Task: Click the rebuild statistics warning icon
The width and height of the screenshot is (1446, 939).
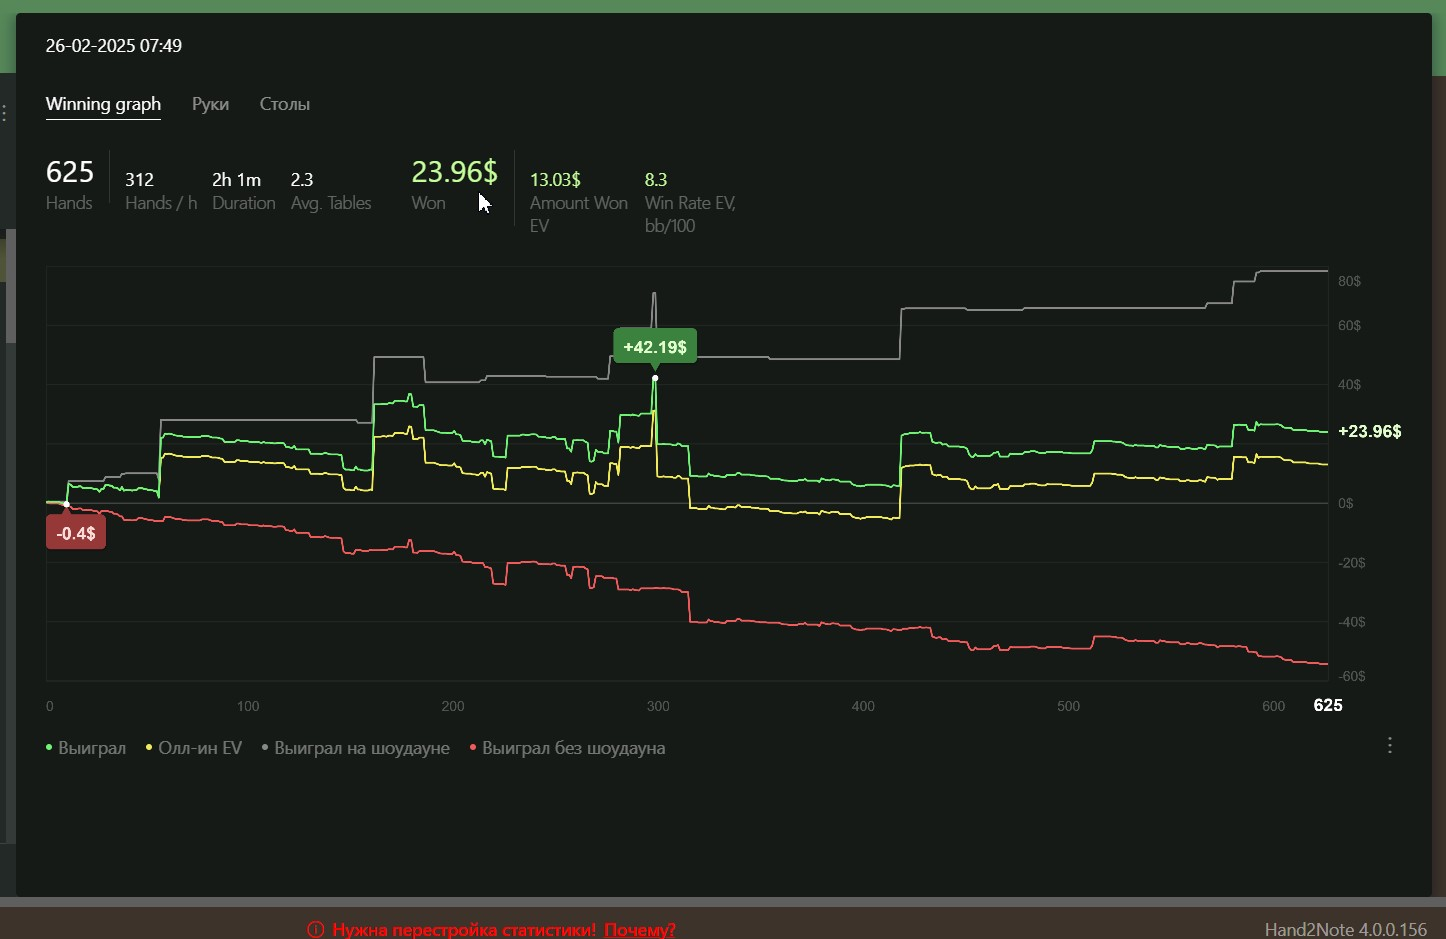Action: (x=315, y=930)
